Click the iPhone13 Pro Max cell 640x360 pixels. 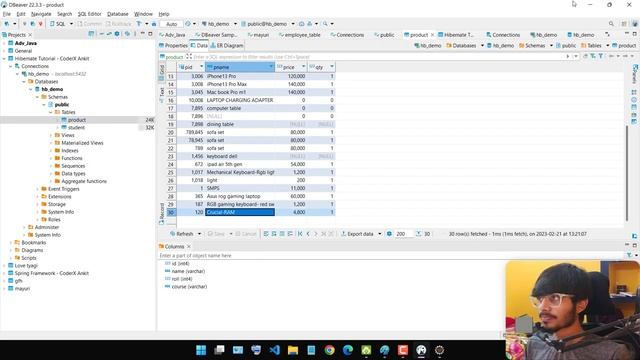point(240,84)
